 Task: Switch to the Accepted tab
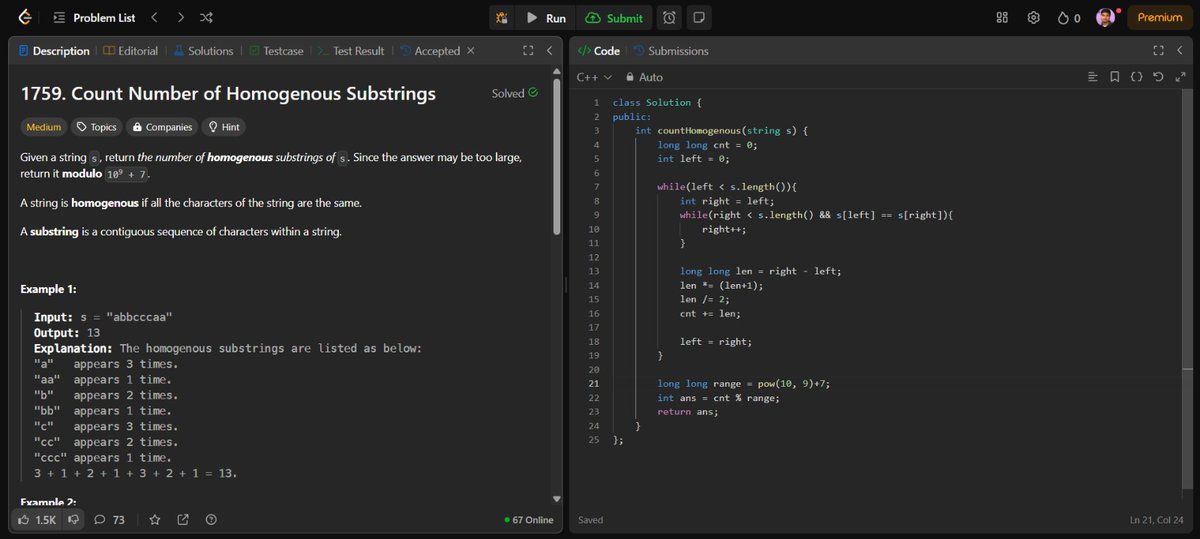430,51
